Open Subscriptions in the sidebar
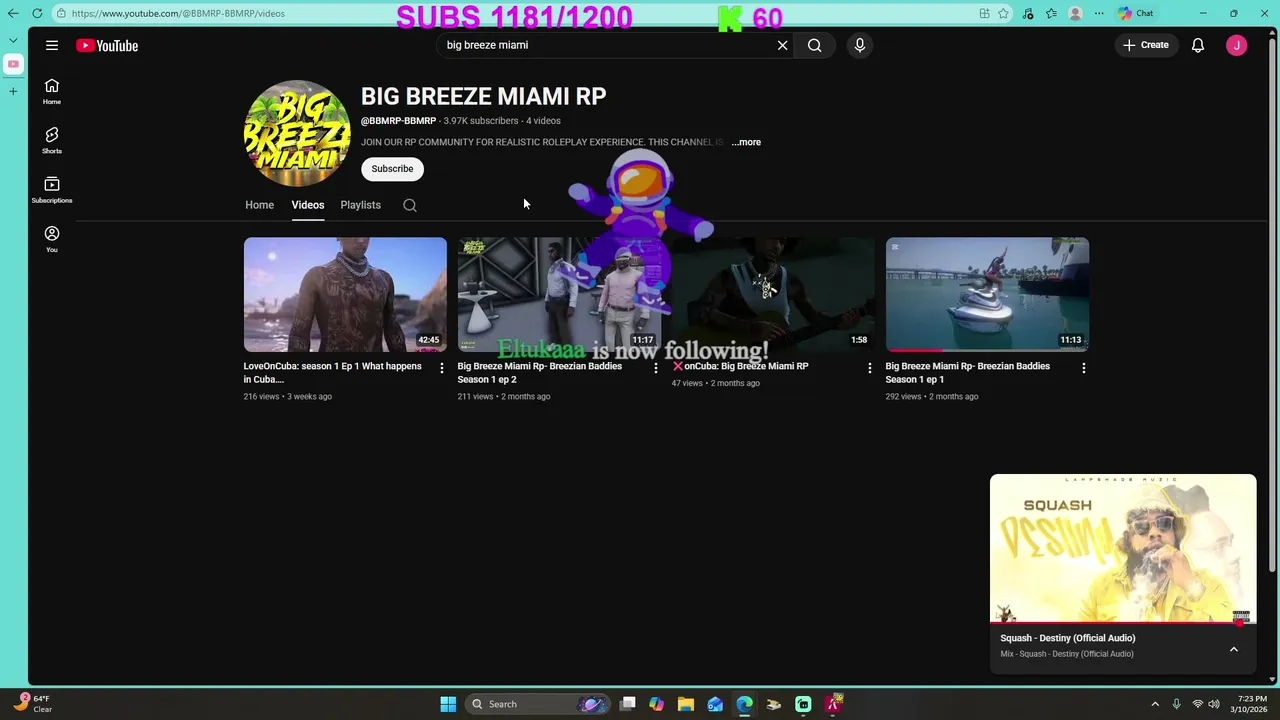1280x720 pixels. pyautogui.click(x=52, y=190)
